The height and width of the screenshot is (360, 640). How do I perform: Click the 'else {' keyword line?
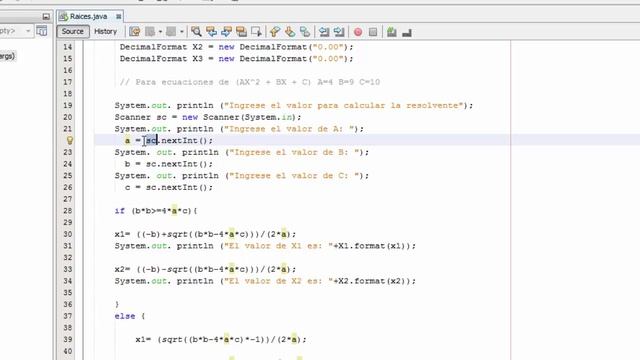coord(129,316)
